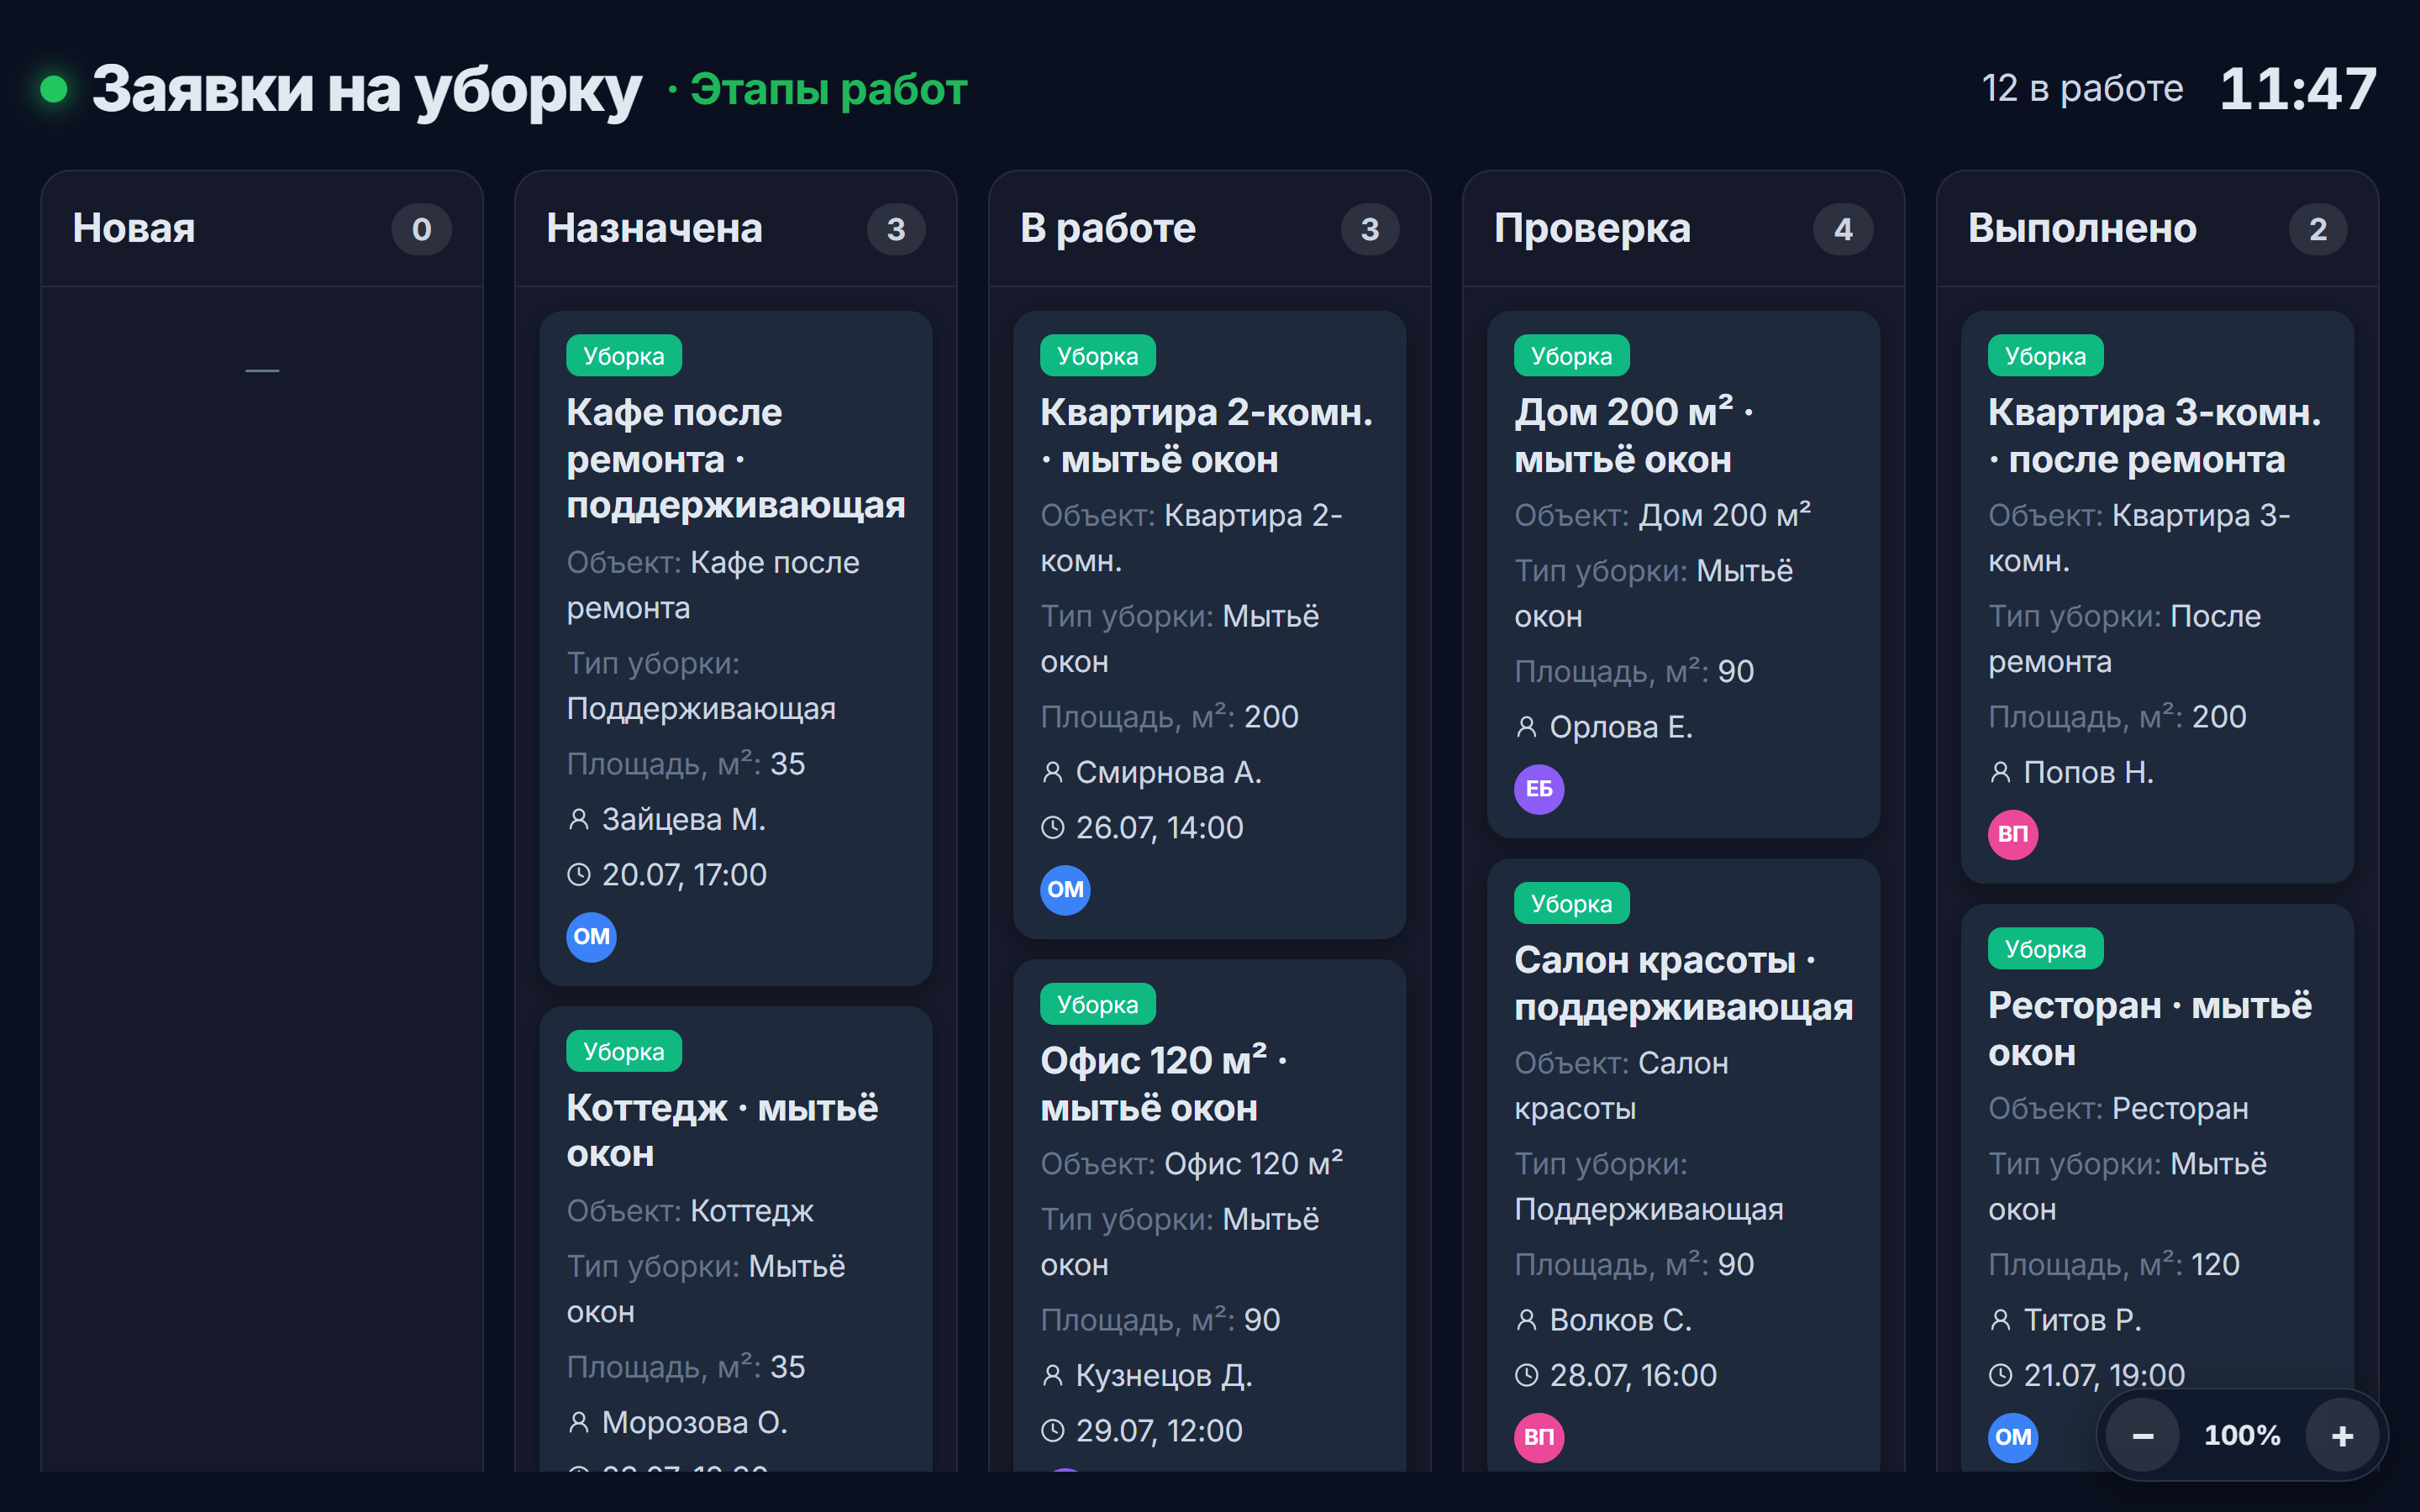The height and width of the screenshot is (1512, 2420).
Task: Click the Назначена column counter badge 3
Action: [896, 230]
